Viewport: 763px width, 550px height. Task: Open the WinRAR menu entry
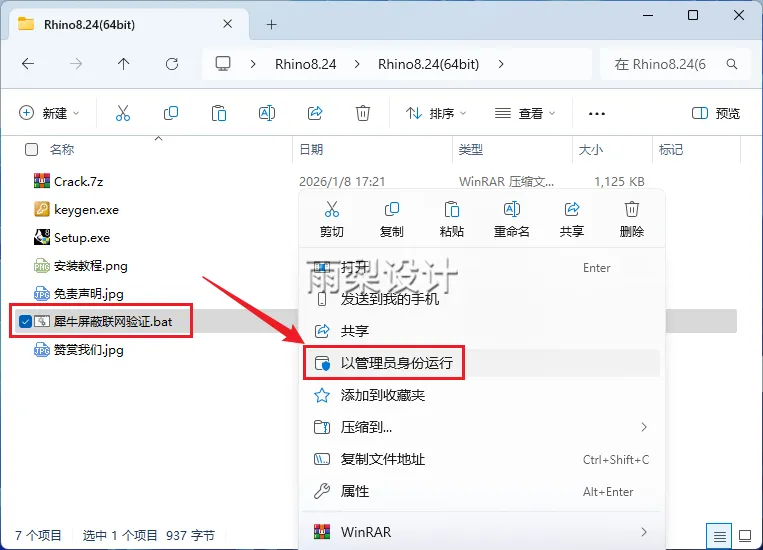(x=481, y=532)
